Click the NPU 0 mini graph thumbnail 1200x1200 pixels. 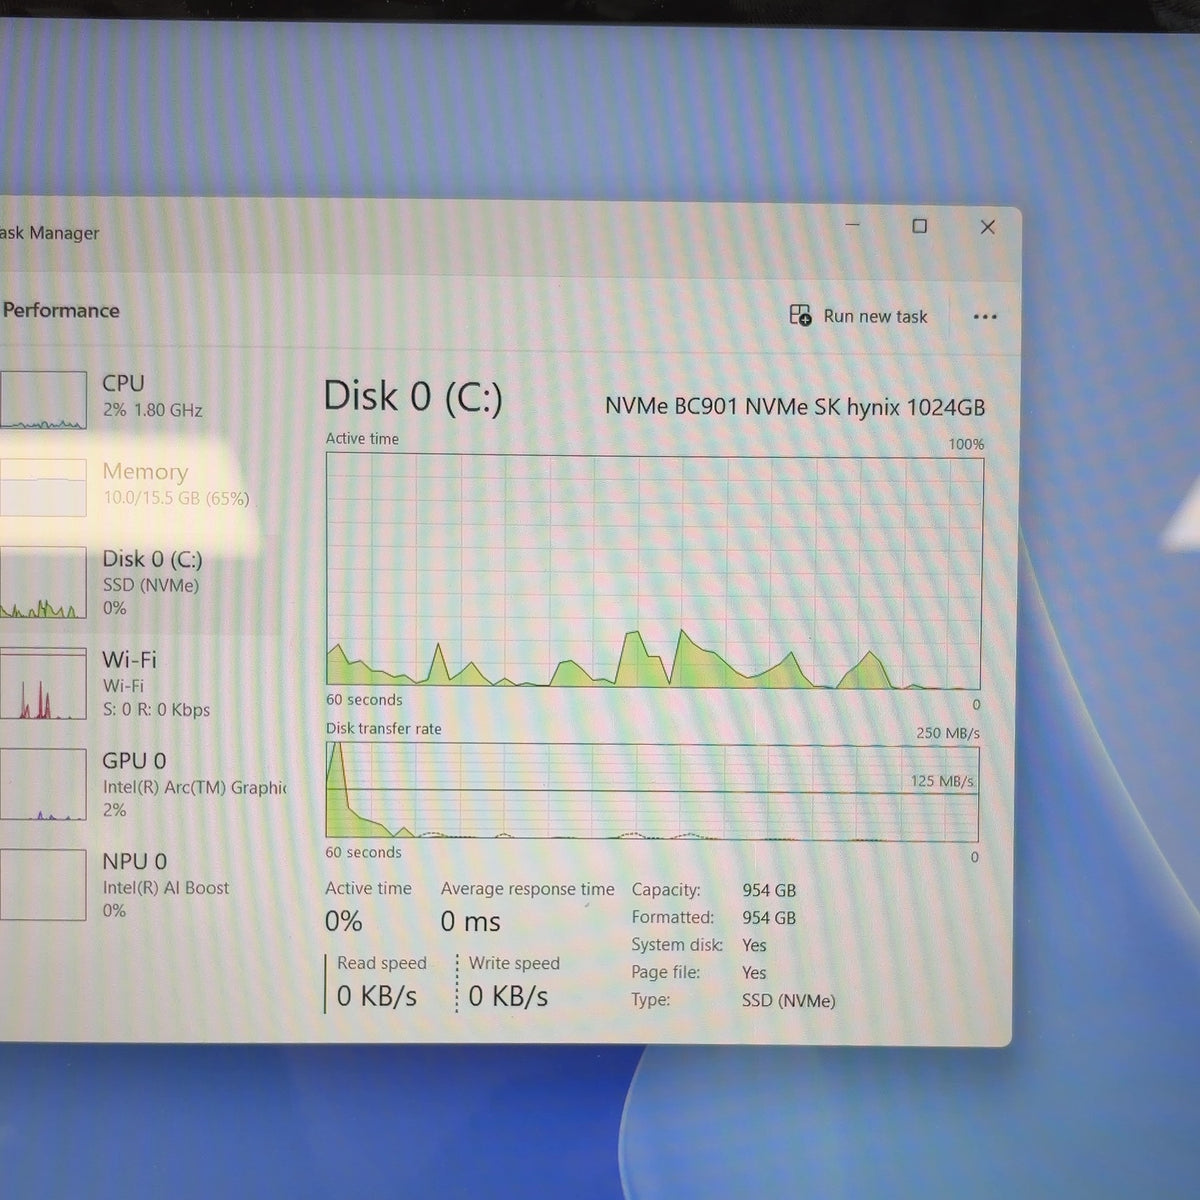[x=43, y=885]
